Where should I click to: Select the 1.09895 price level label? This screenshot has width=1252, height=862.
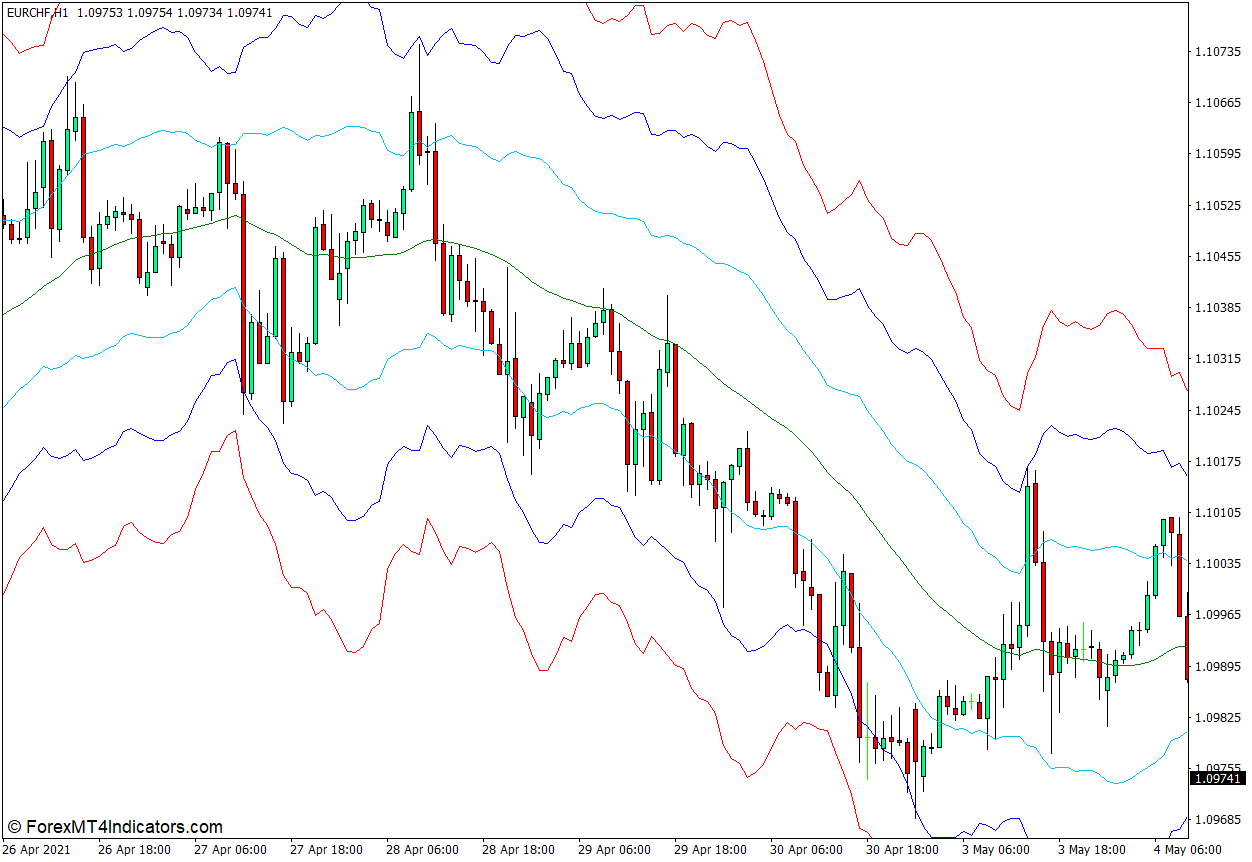pyautogui.click(x=1217, y=667)
